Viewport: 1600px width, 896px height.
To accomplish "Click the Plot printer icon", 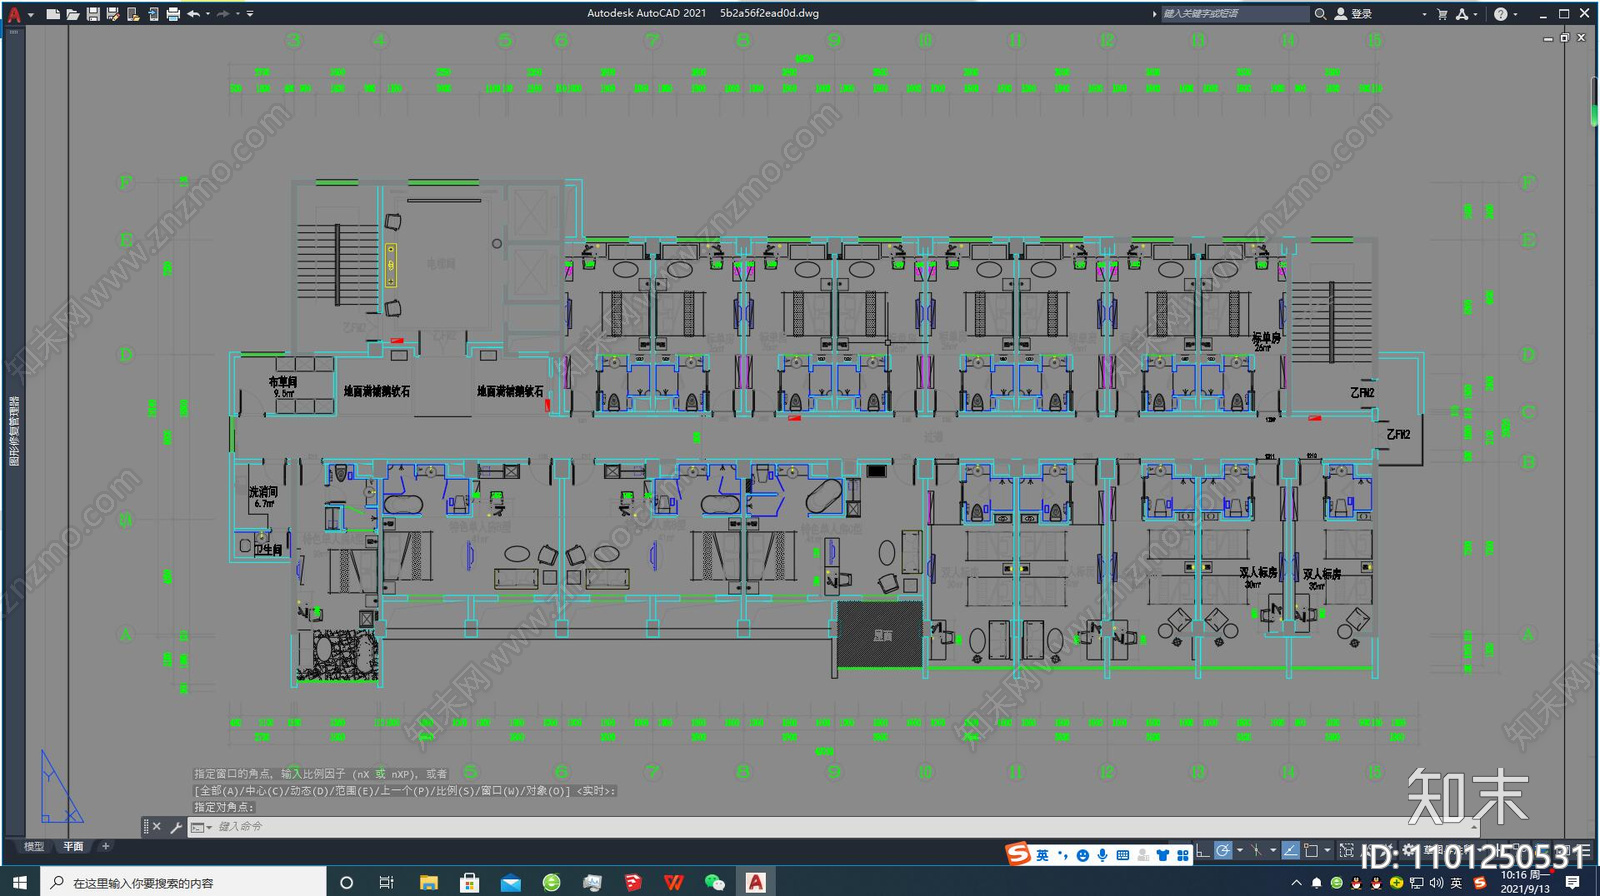I will point(173,14).
